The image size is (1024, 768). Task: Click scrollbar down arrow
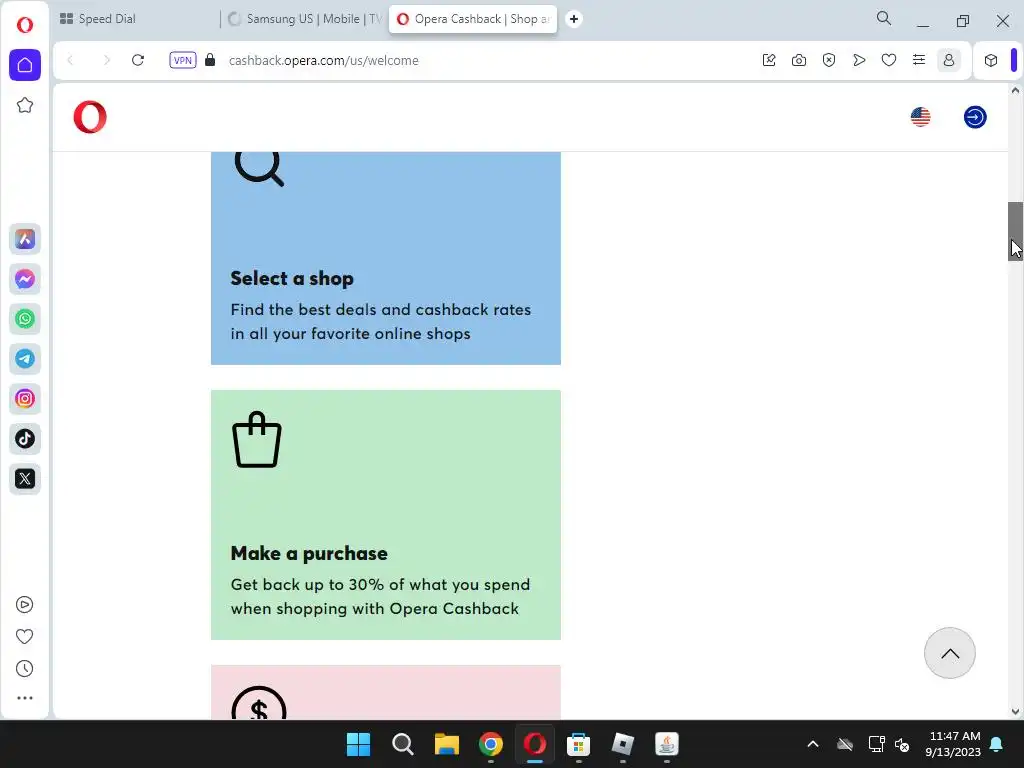[1015, 711]
